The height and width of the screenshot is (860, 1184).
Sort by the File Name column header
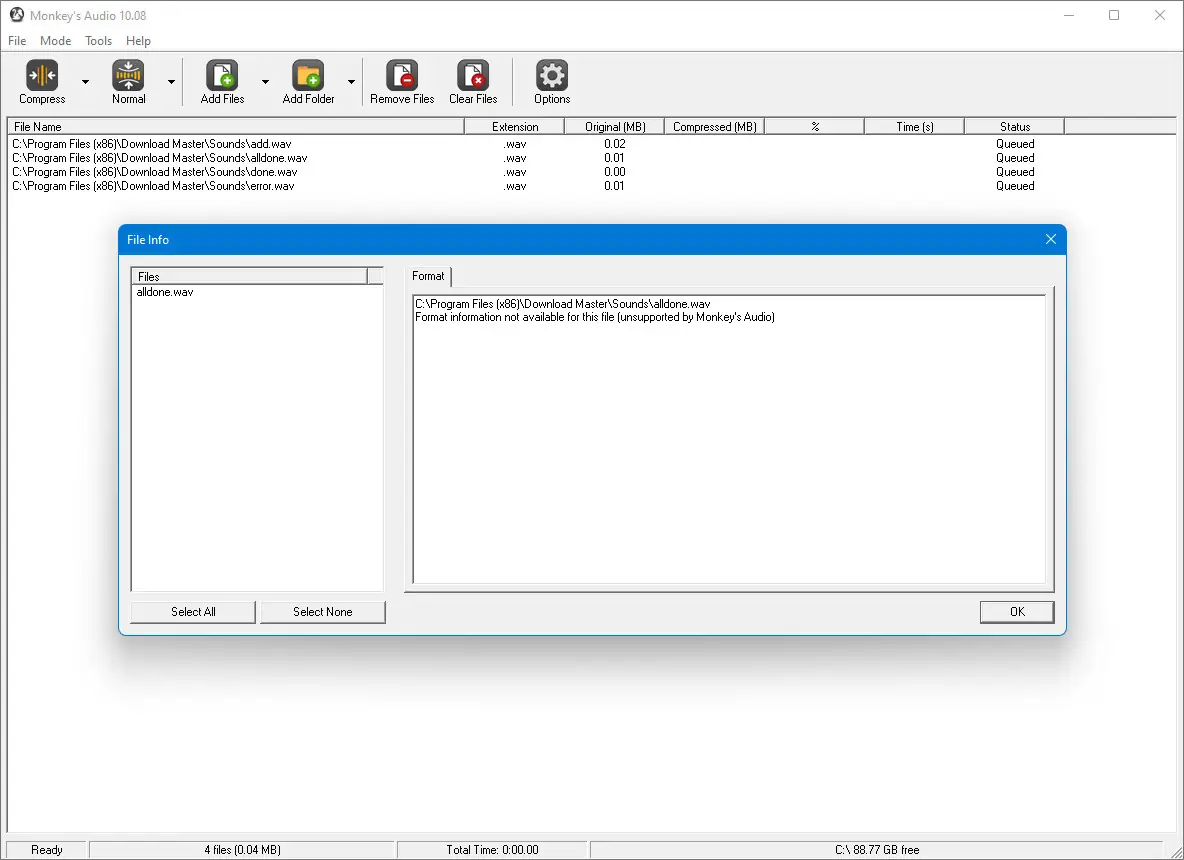coord(236,127)
